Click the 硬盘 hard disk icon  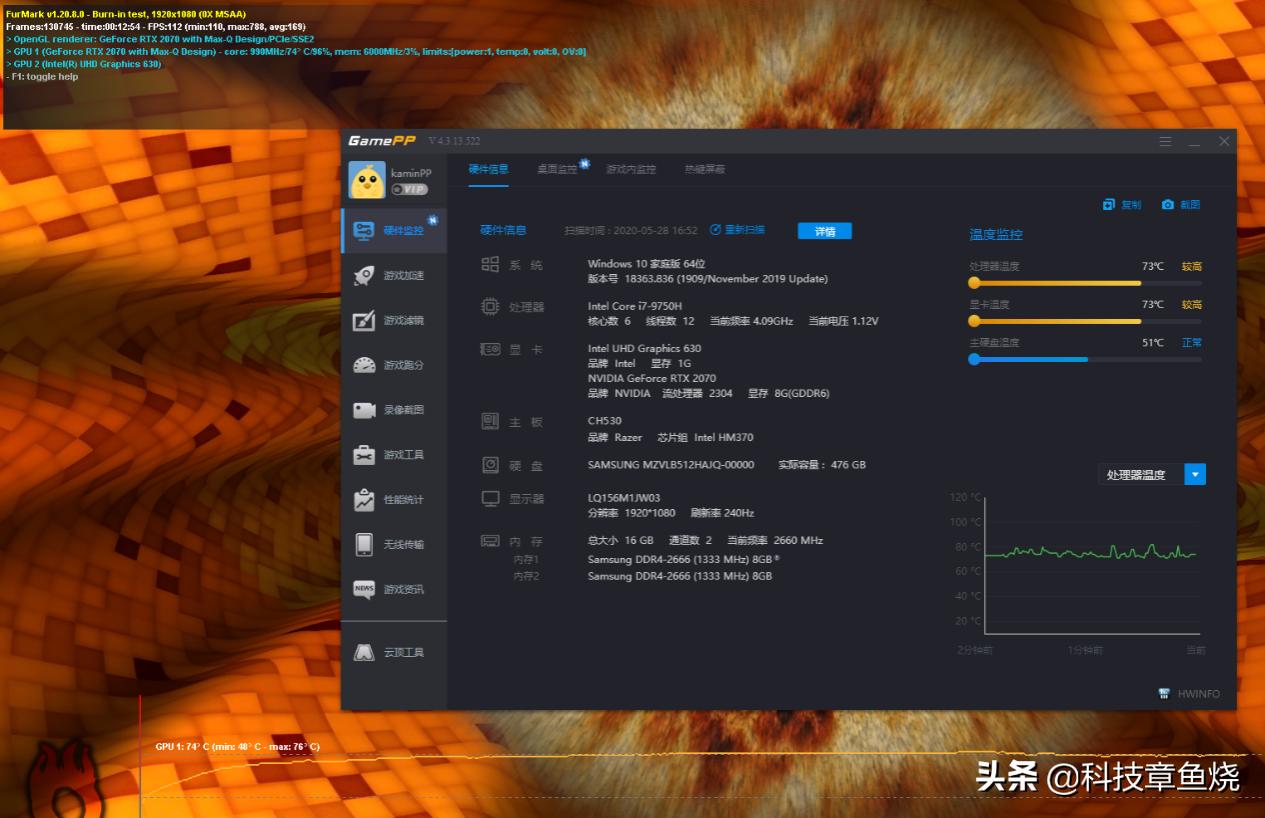click(490, 465)
